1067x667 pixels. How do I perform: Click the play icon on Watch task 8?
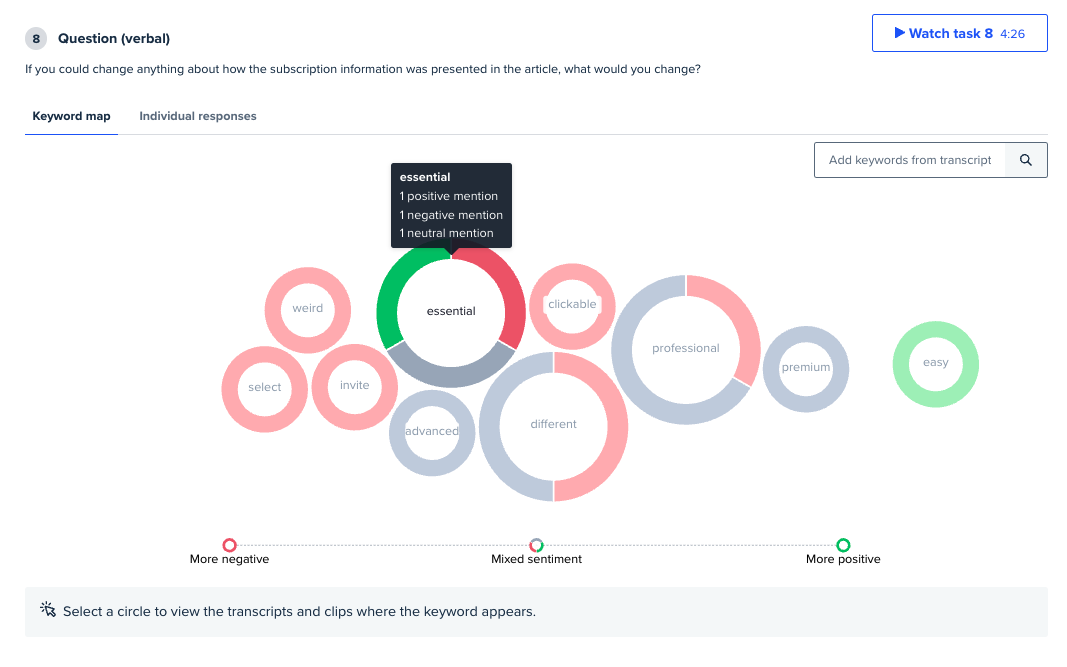[x=899, y=33]
